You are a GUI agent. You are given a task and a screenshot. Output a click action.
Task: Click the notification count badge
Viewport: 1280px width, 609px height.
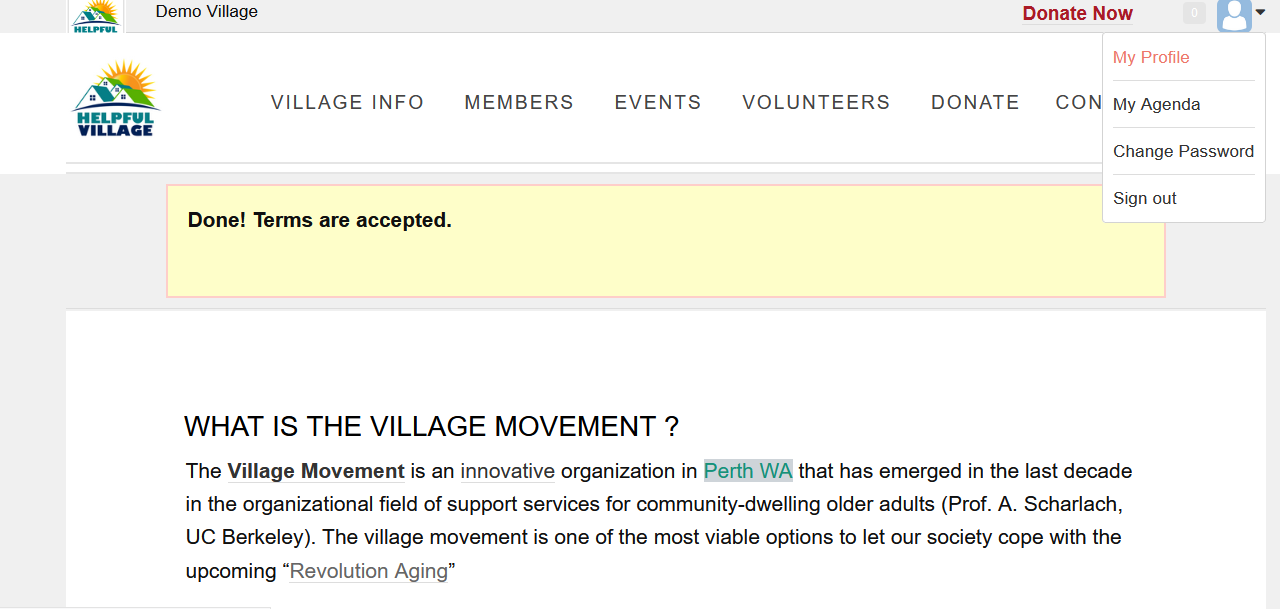(x=1193, y=13)
